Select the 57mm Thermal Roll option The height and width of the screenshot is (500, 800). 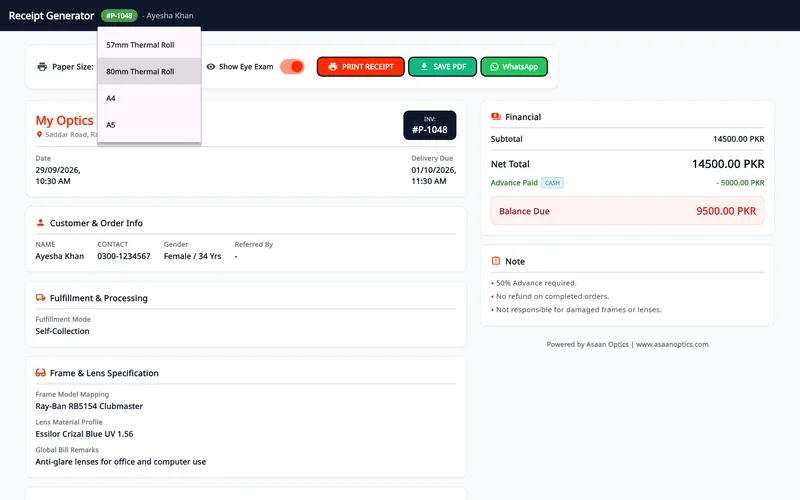(x=149, y=45)
